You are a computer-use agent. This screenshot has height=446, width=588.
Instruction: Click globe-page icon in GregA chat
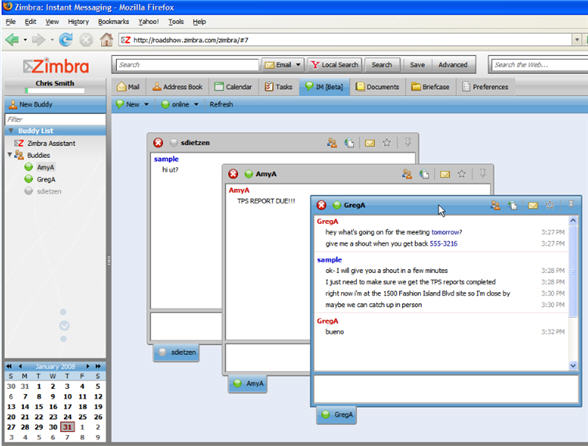tap(513, 205)
